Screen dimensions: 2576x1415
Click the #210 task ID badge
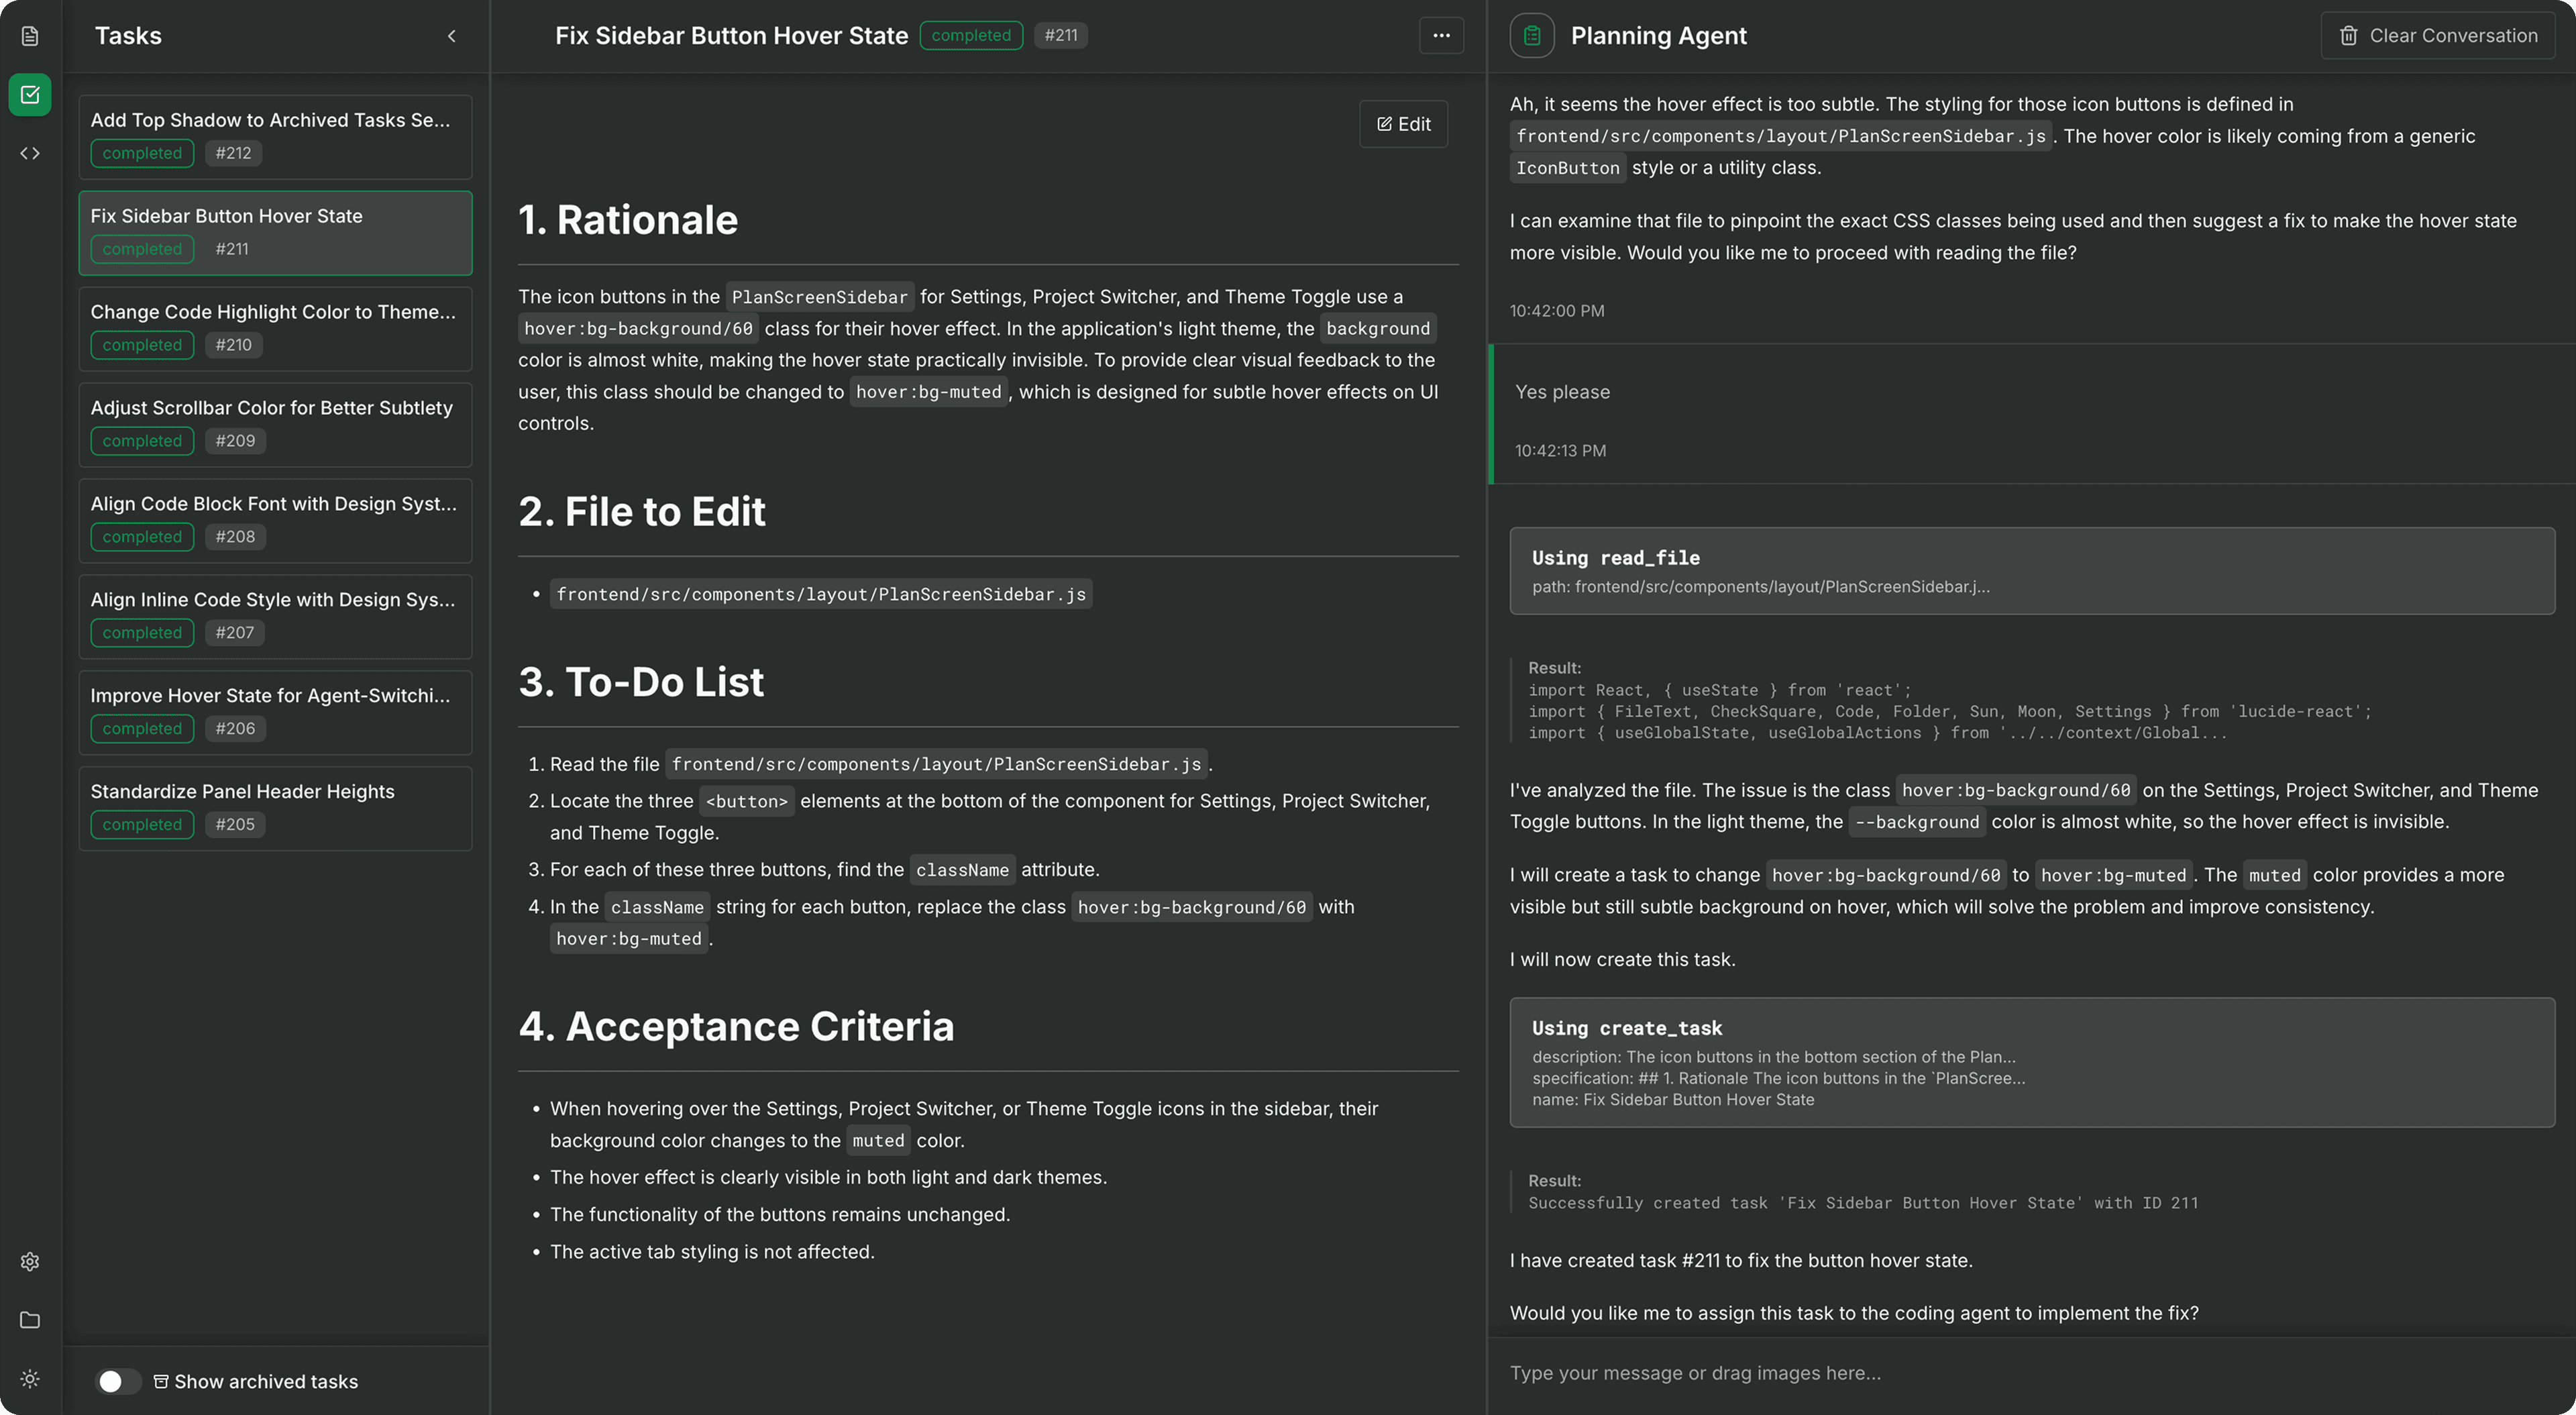[234, 345]
